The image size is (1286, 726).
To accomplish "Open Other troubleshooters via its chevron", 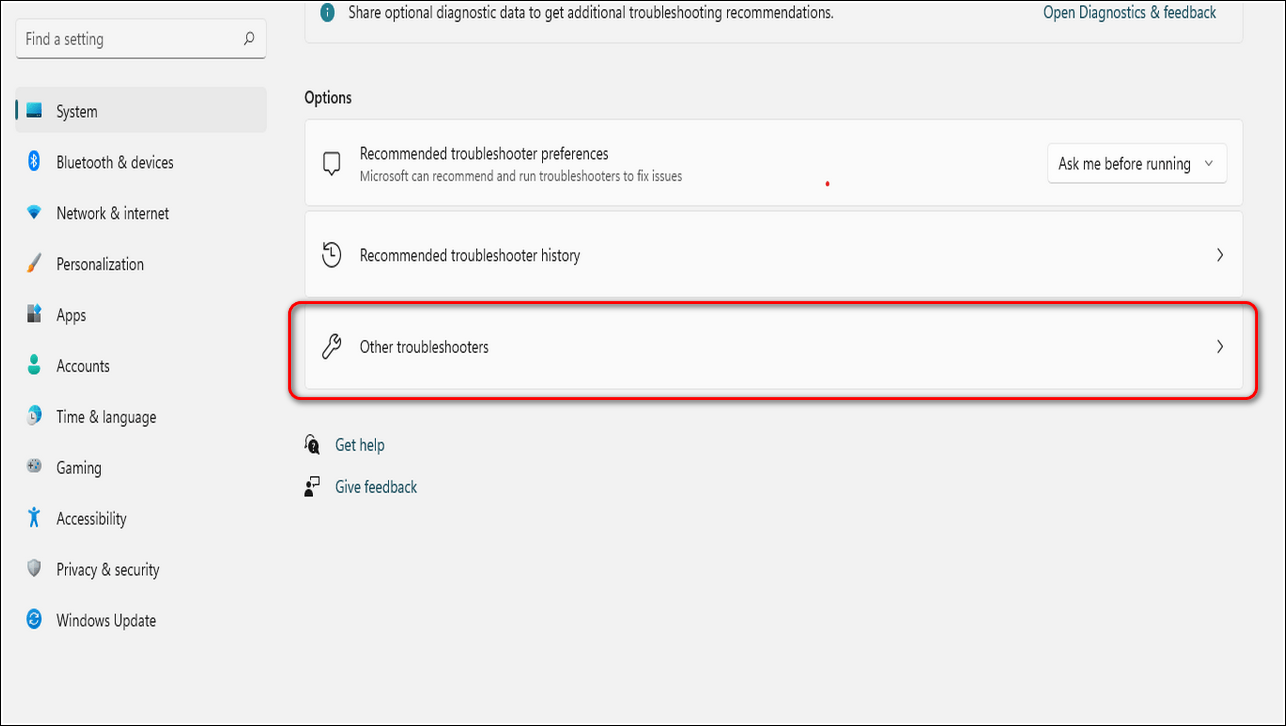I will pos(1219,347).
